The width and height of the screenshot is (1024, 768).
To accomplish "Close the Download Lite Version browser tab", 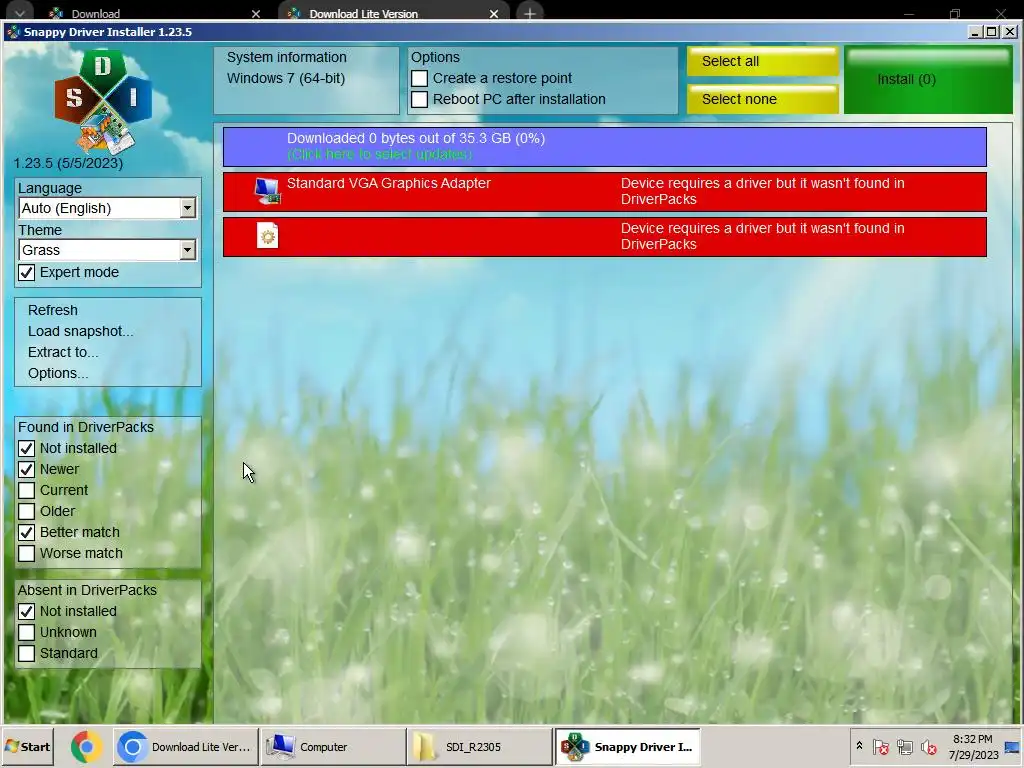I will [494, 14].
